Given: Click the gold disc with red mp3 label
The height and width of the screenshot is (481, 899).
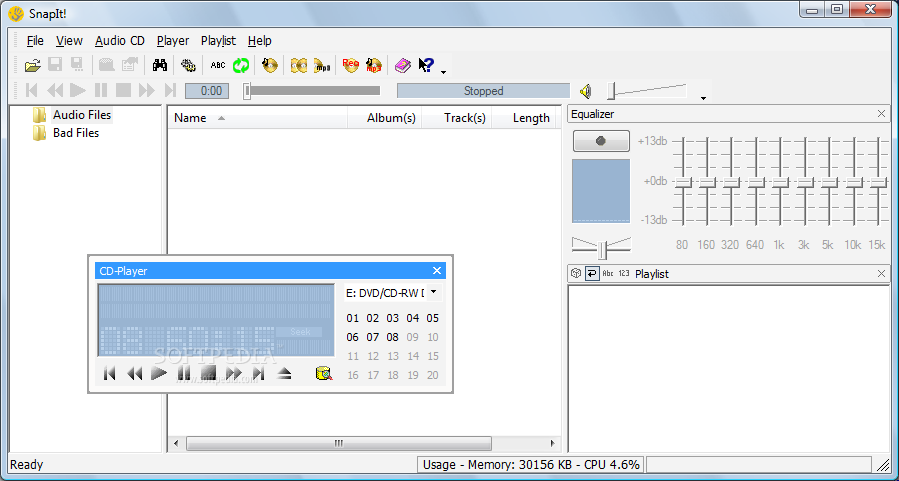Looking at the screenshot, I should click(x=374, y=65).
